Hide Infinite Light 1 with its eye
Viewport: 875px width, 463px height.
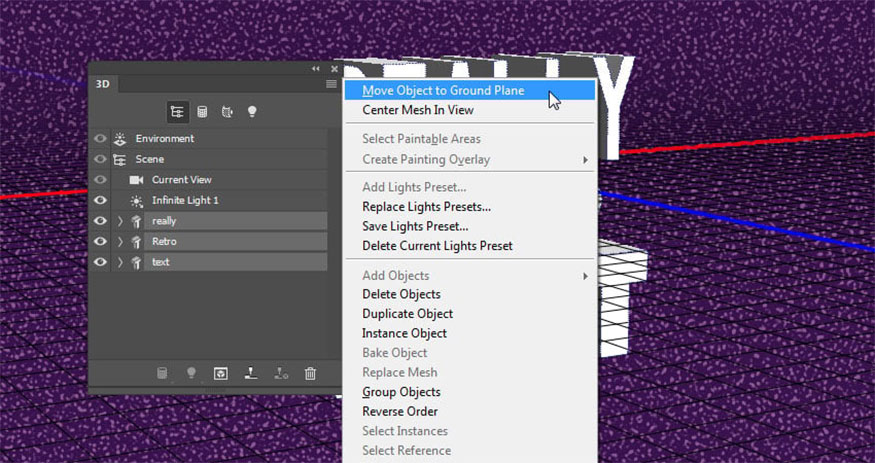pos(100,200)
